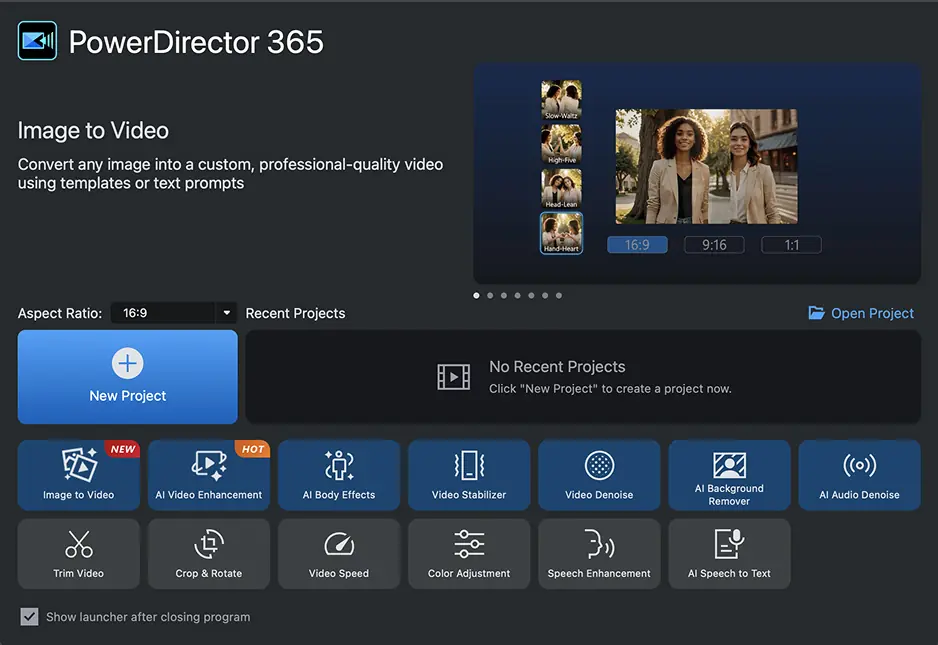
Task: Click the HOT badge on AI Video Enhancement
Action: pos(253,449)
